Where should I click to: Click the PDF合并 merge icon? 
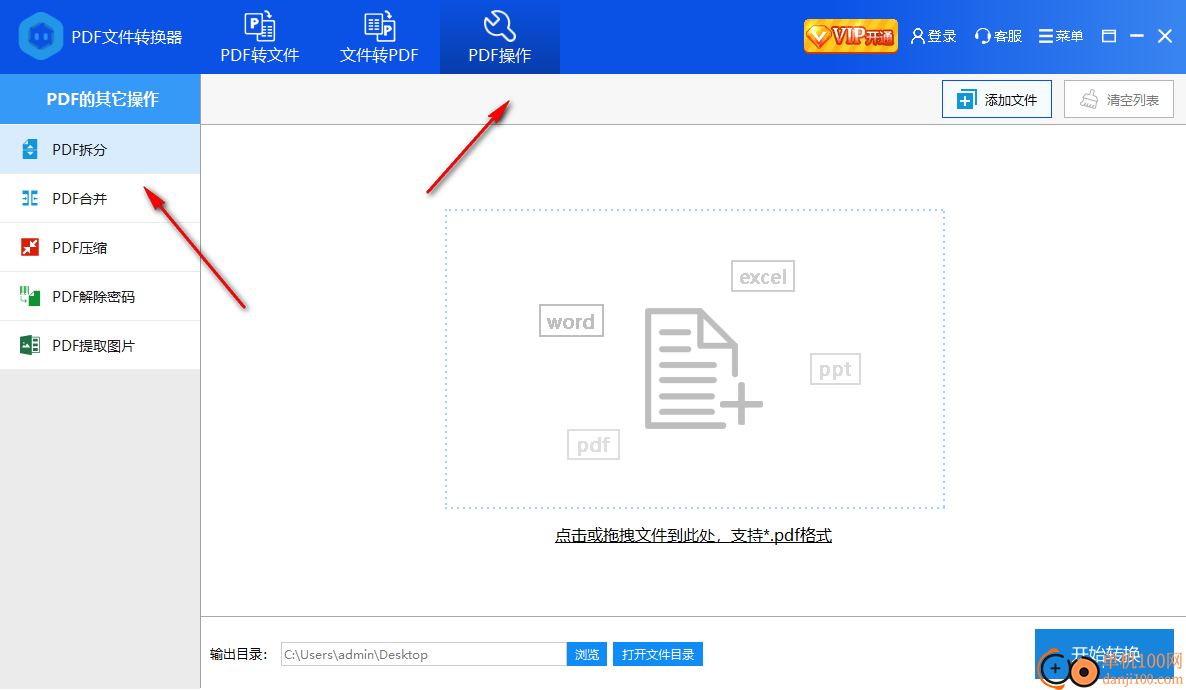(29, 198)
